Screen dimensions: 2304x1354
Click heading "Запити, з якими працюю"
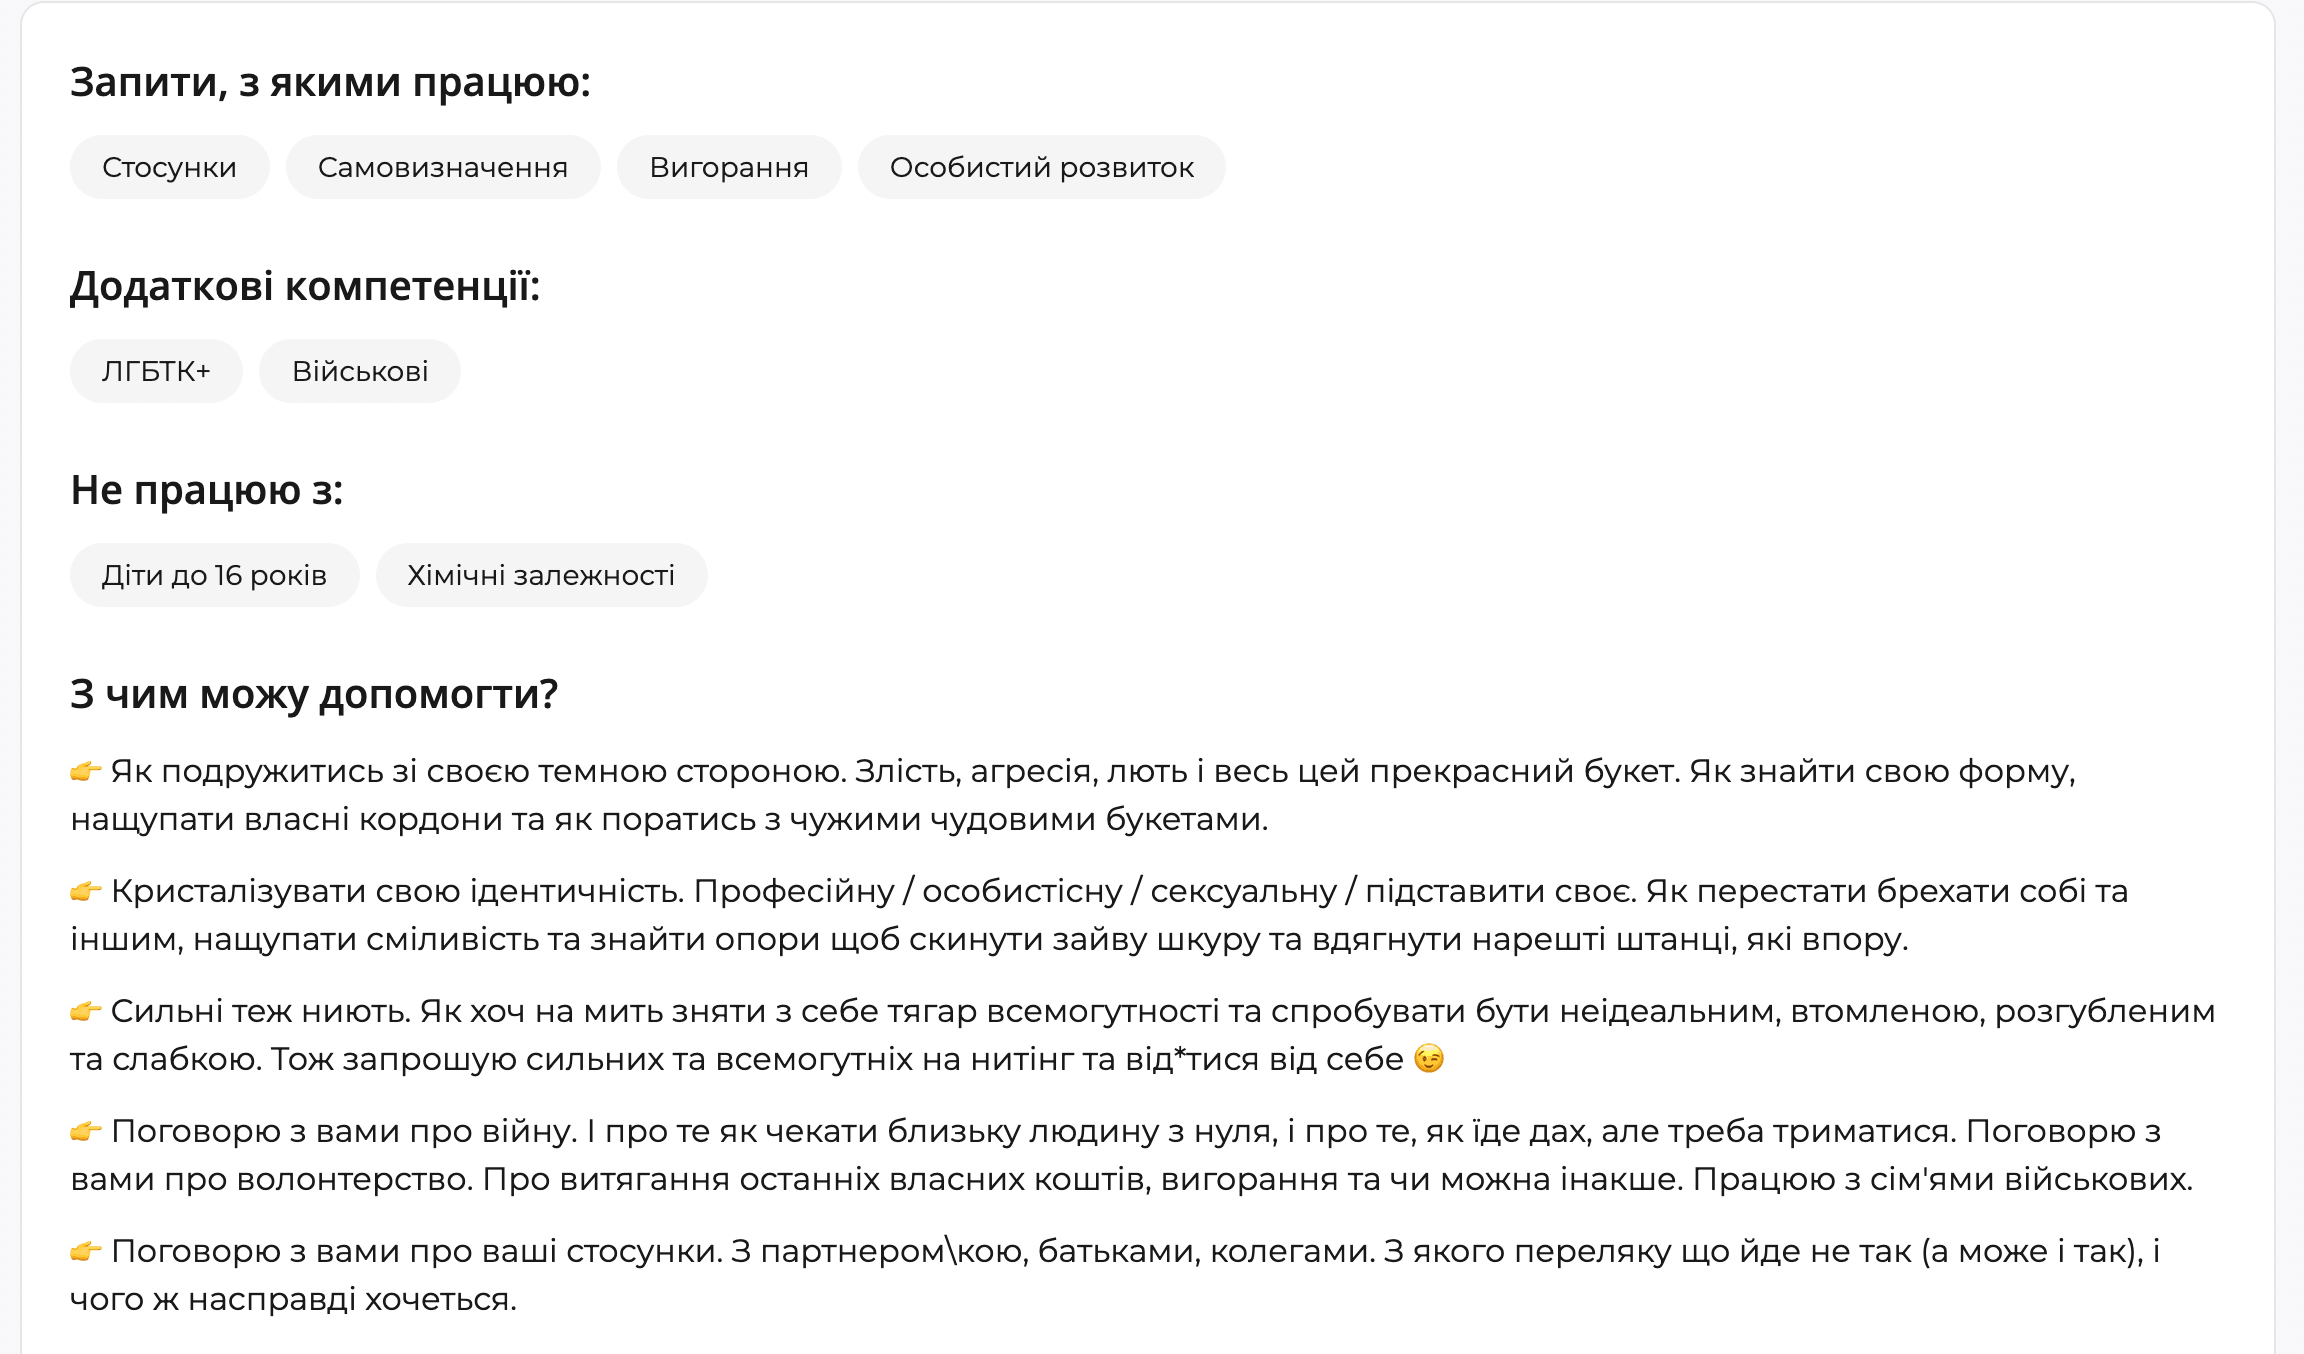pos(330,85)
